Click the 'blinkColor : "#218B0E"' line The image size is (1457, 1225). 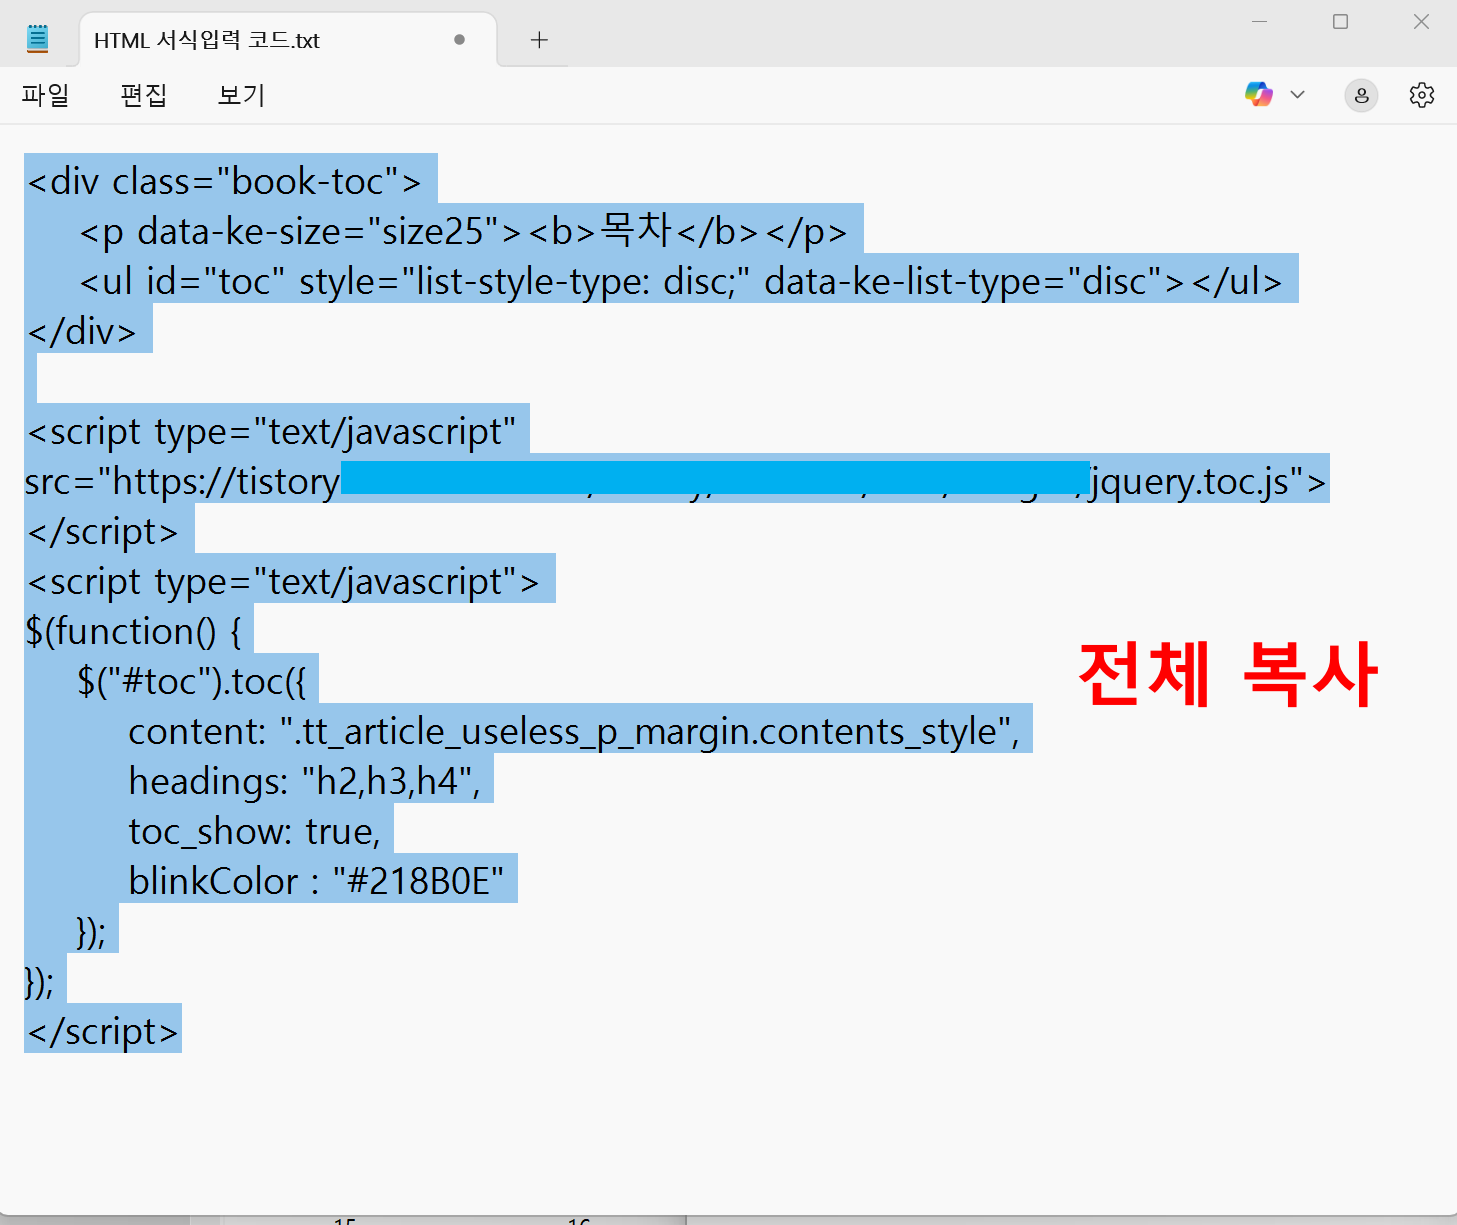(316, 881)
